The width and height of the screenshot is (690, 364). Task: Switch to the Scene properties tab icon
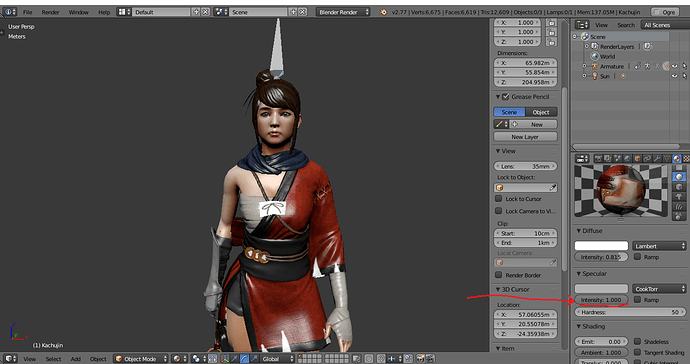[618, 159]
